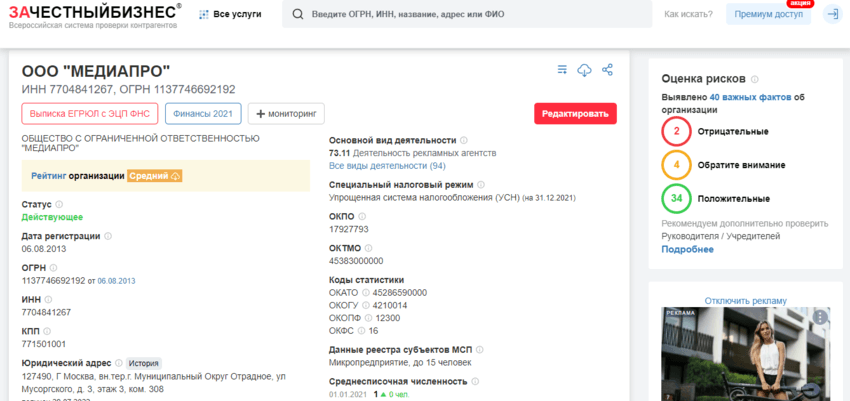Click info icon next to Статус
This screenshot has width=850, height=401.
59,204
